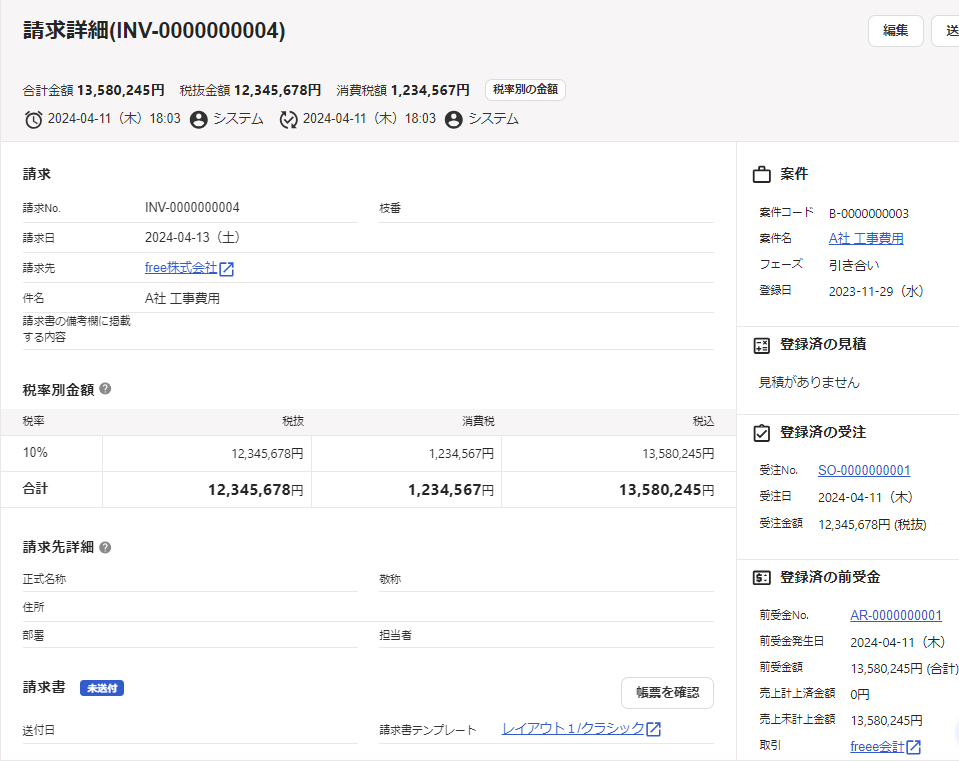Click the calculator icon beside 登録済の見積
Viewport: 959px width, 761px height.
pos(761,346)
